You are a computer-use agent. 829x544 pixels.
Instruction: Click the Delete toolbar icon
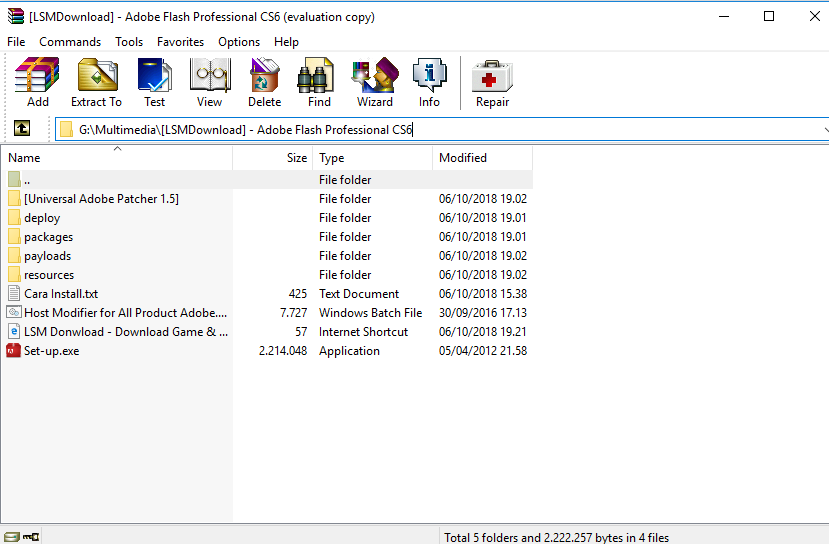coord(264,75)
